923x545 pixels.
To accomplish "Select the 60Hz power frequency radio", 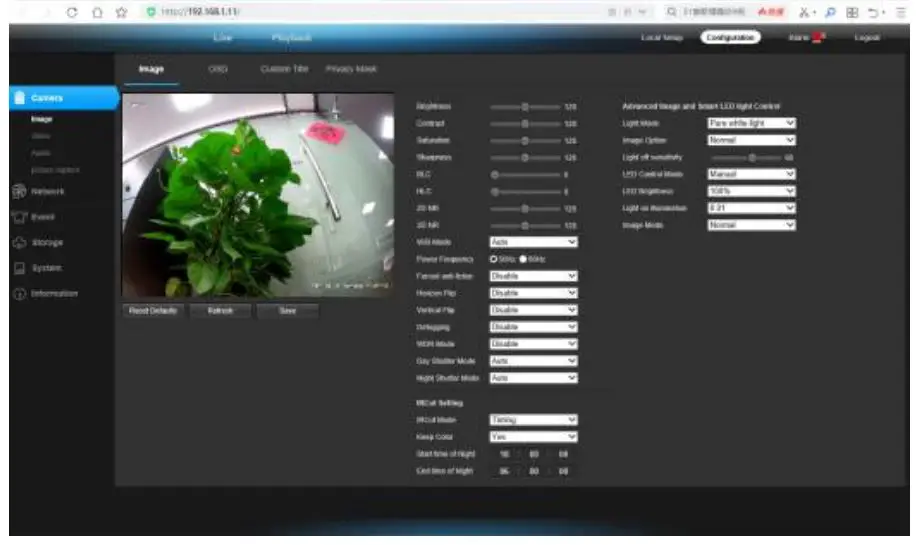I will [x=523, y=259].
